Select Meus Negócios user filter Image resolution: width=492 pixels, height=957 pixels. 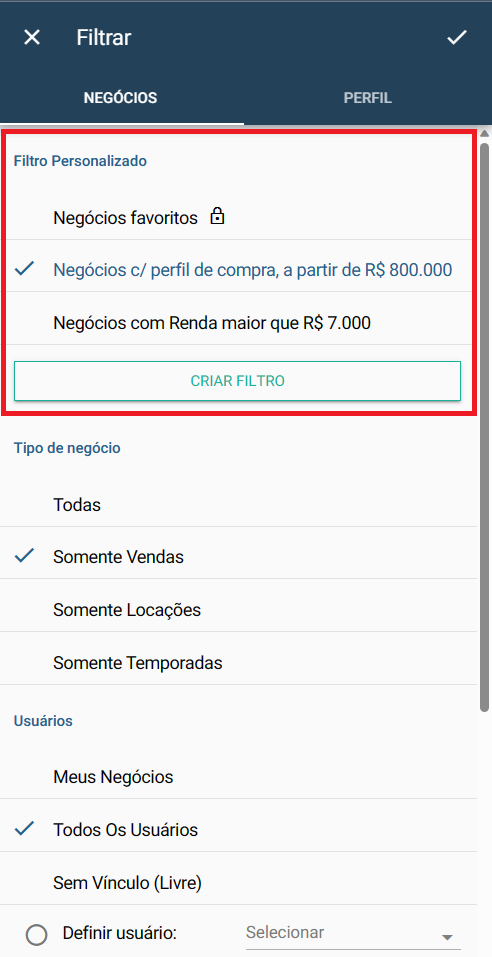(238, 777)
